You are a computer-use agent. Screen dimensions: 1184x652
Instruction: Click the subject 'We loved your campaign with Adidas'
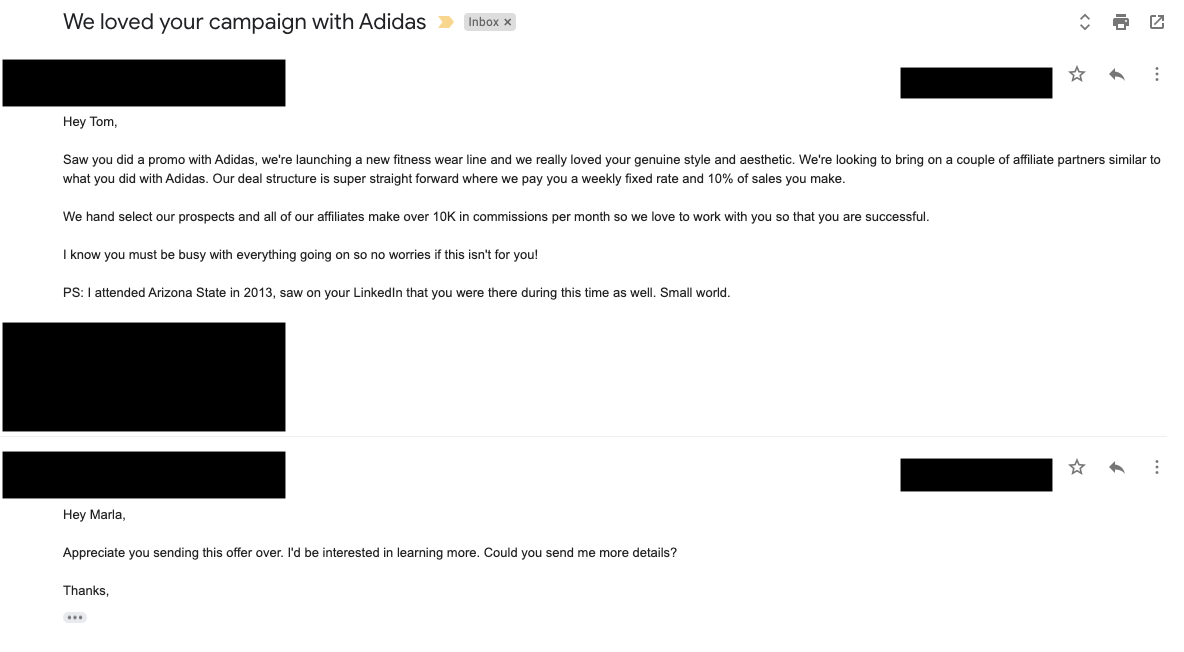pos(244,22)
